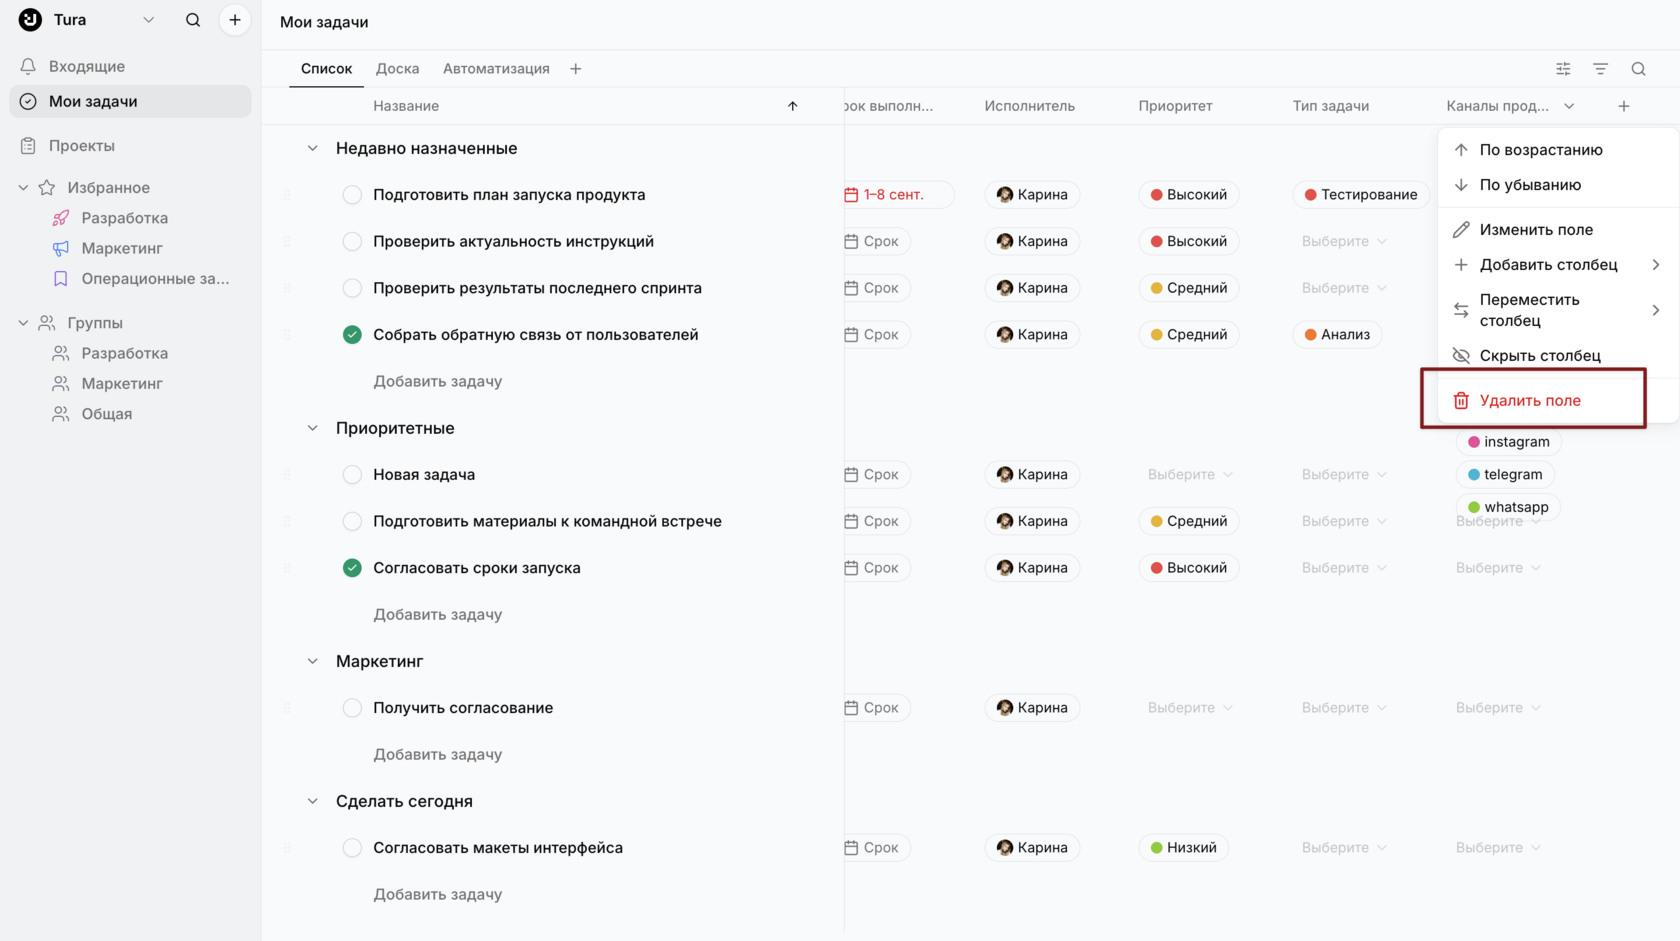Collapse the Избранное sidebar group
1680x941 pixels.
[24, 188]
